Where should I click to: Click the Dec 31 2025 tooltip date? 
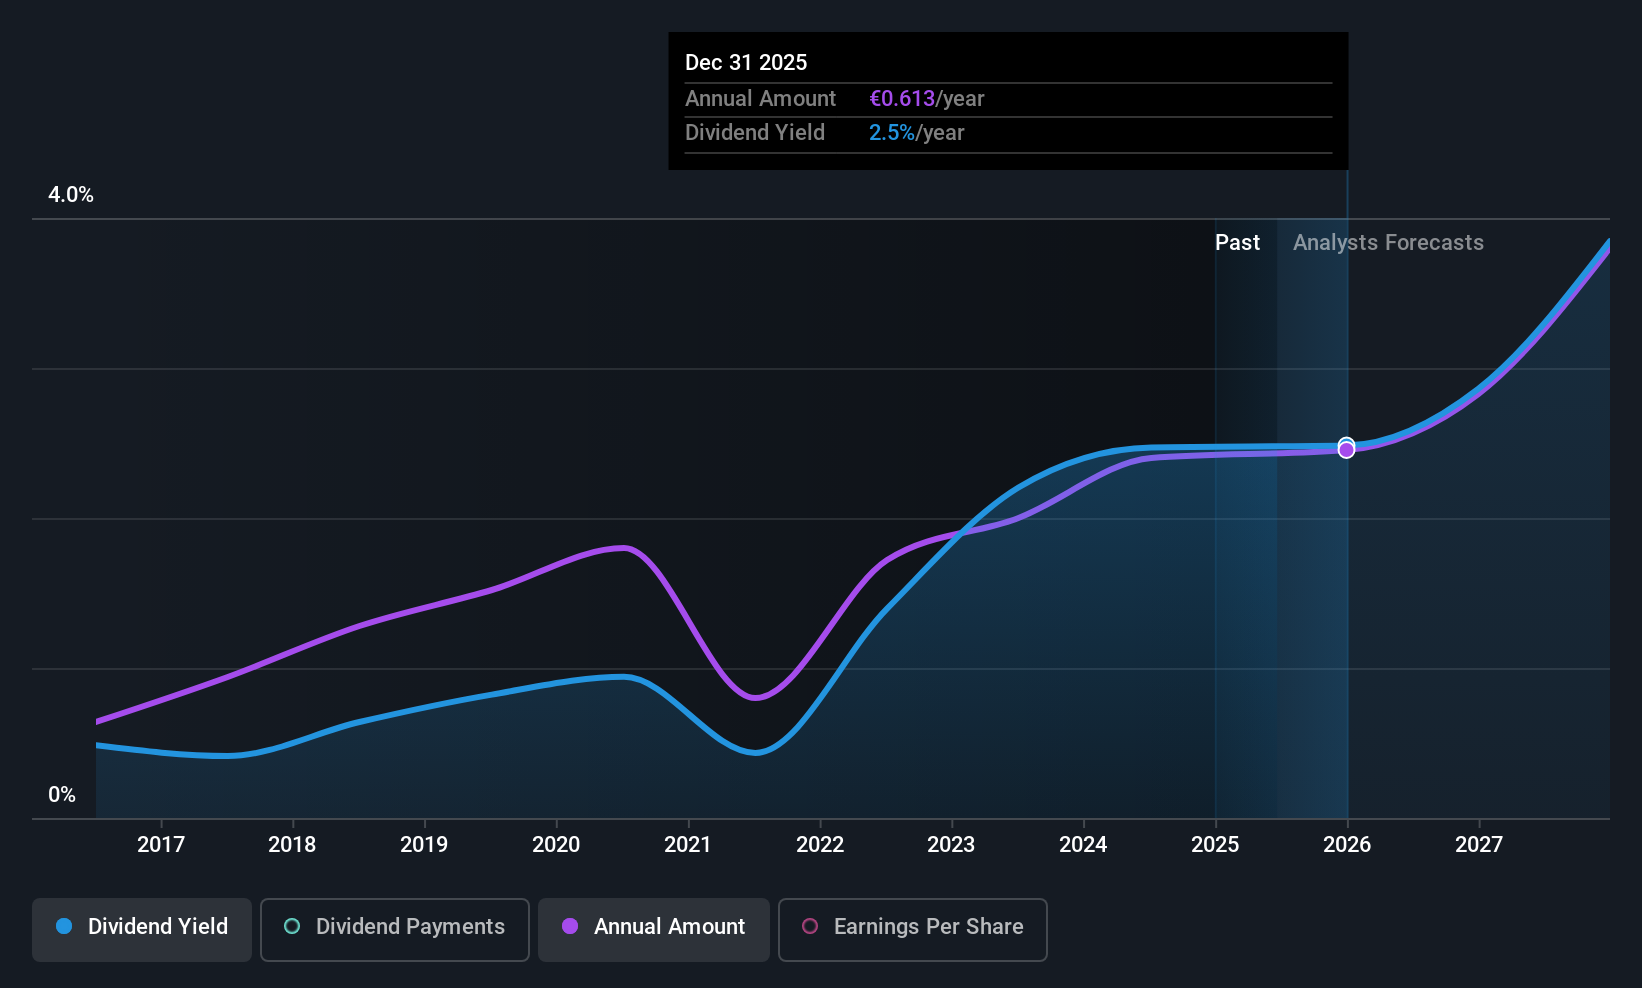[x=746, y=63]
